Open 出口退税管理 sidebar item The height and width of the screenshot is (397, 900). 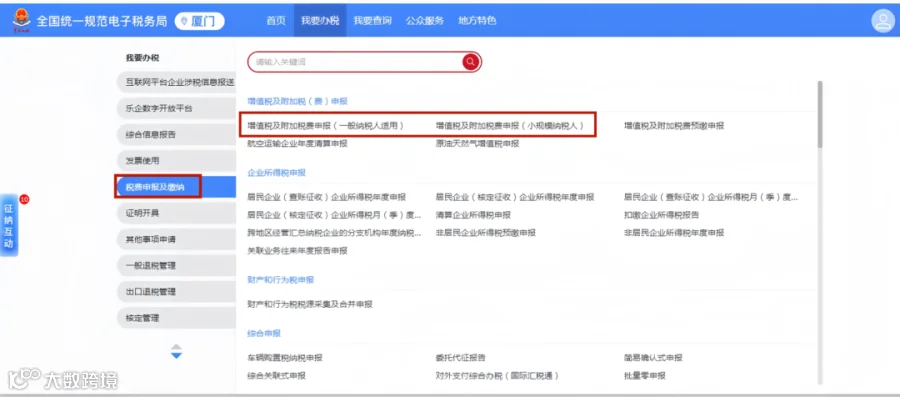176,291
